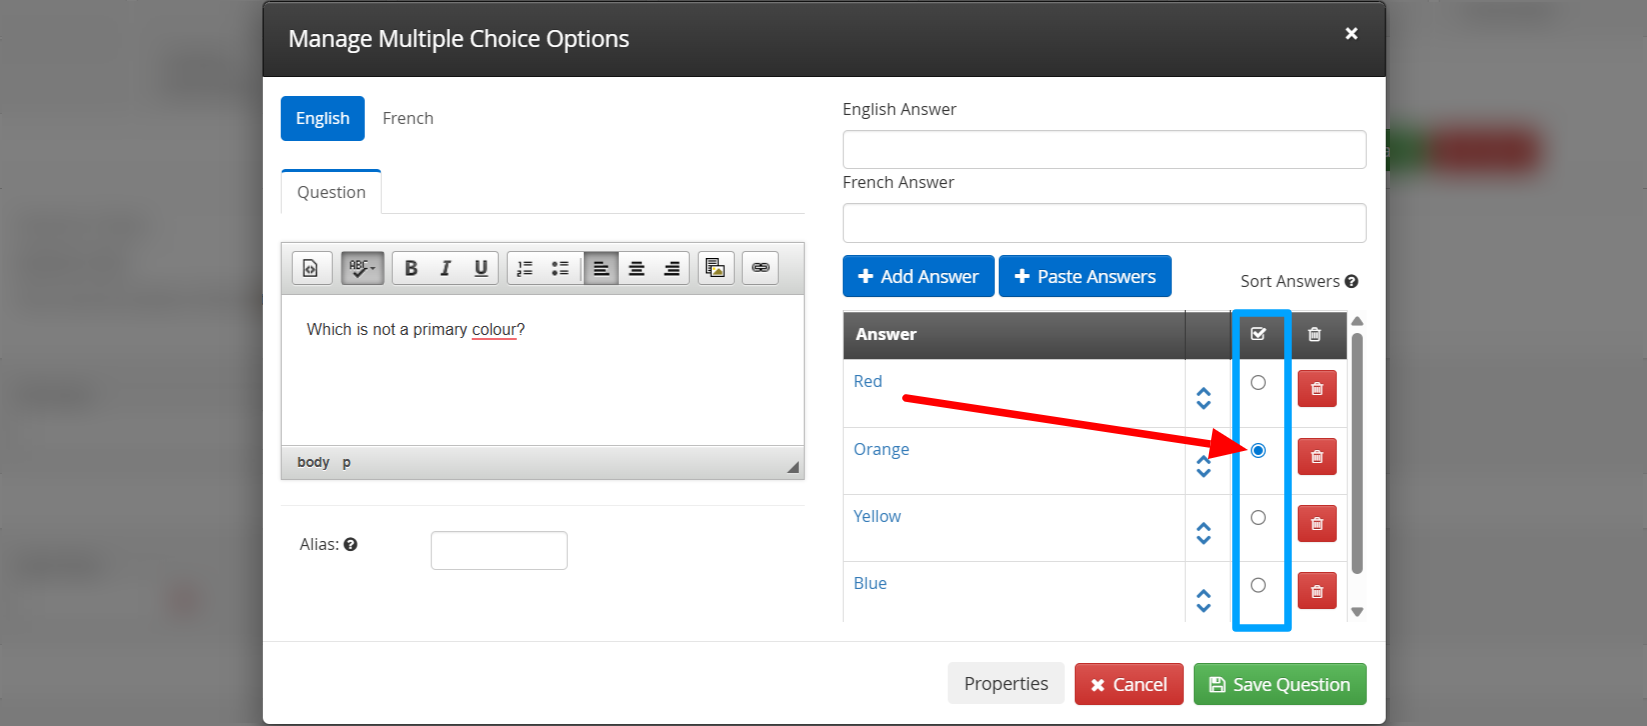
Task: Toggle bold formatting in the question editor
Action: pos(410,268)
